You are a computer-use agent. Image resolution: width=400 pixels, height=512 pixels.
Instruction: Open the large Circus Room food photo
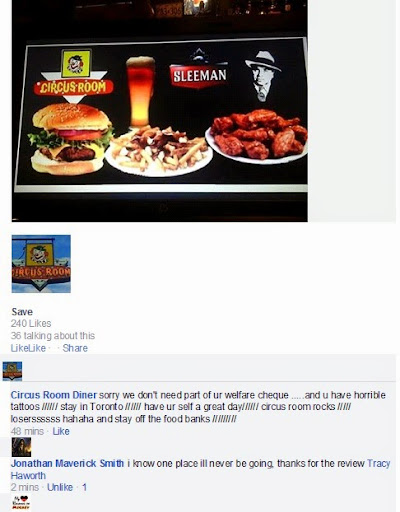160,111
